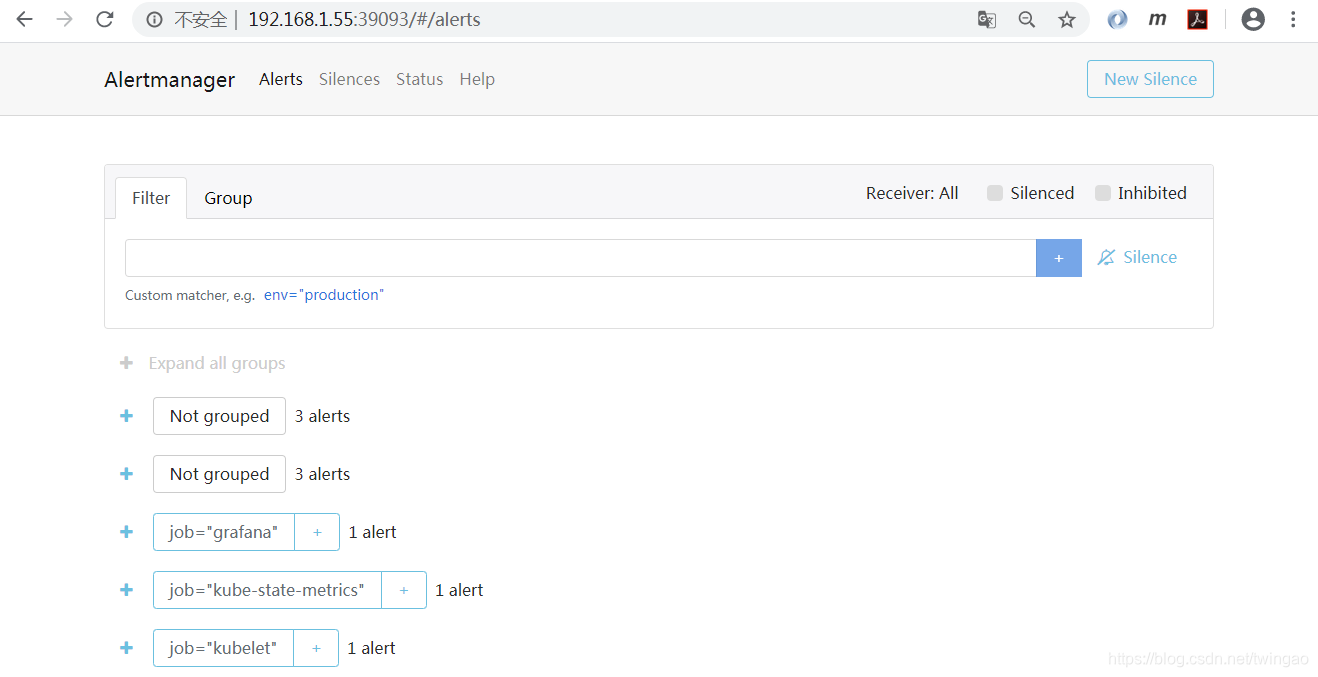Viewport: 1318px width, 677px height.
Task: Expand the job="kube-state-metrics" group
Action: tap(126, 590)
